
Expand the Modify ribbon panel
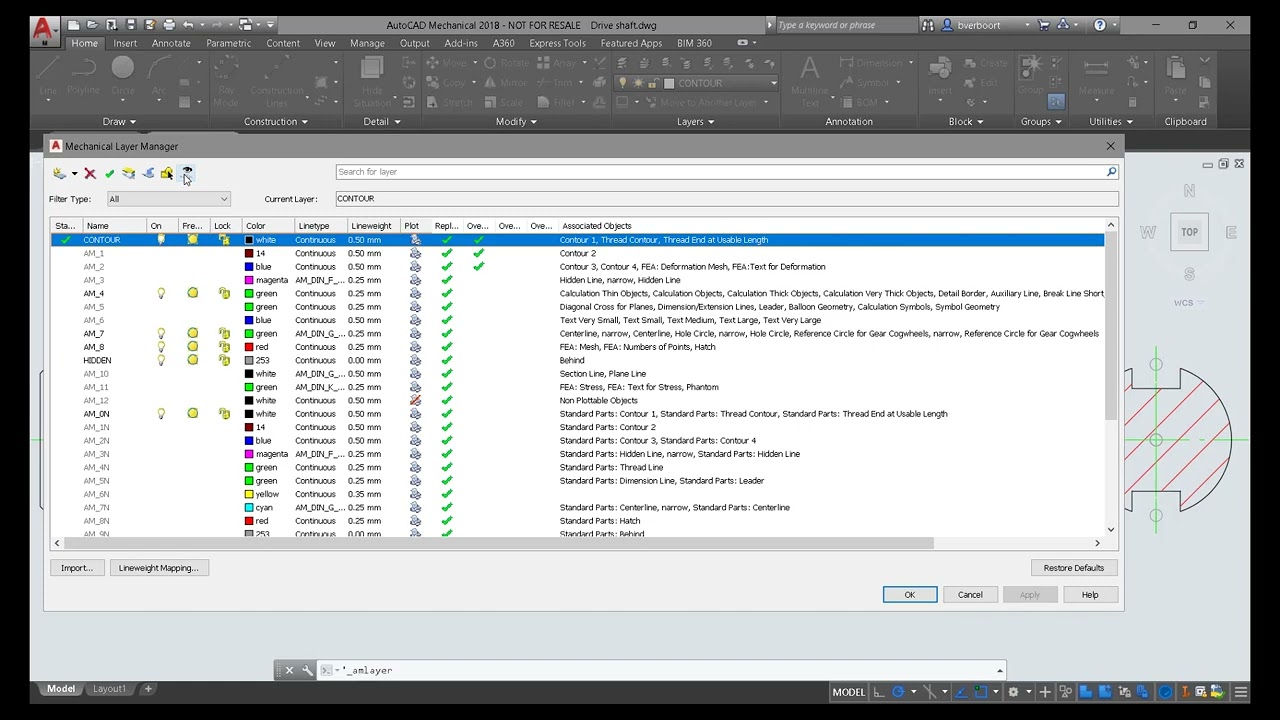click(516, 122)
